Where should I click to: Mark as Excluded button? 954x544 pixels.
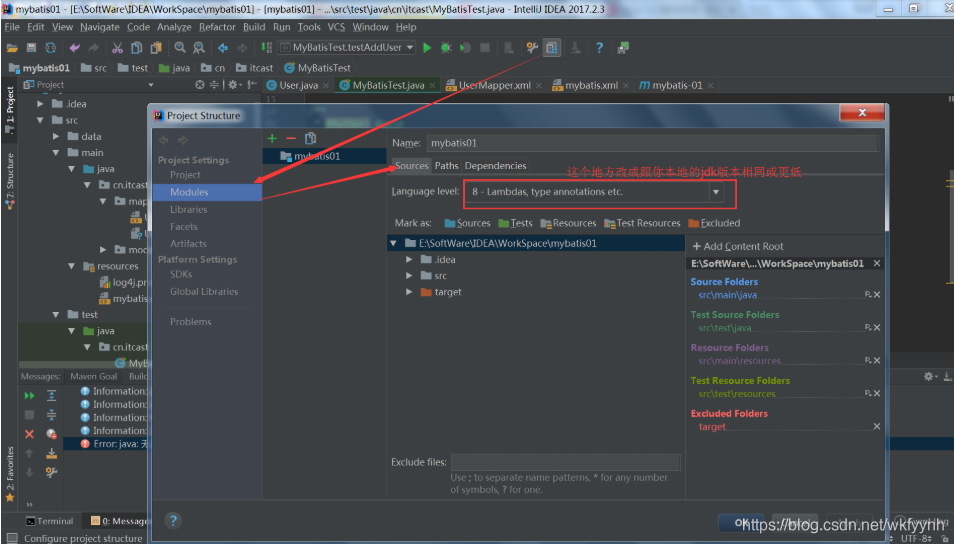(x=714, y=223)
